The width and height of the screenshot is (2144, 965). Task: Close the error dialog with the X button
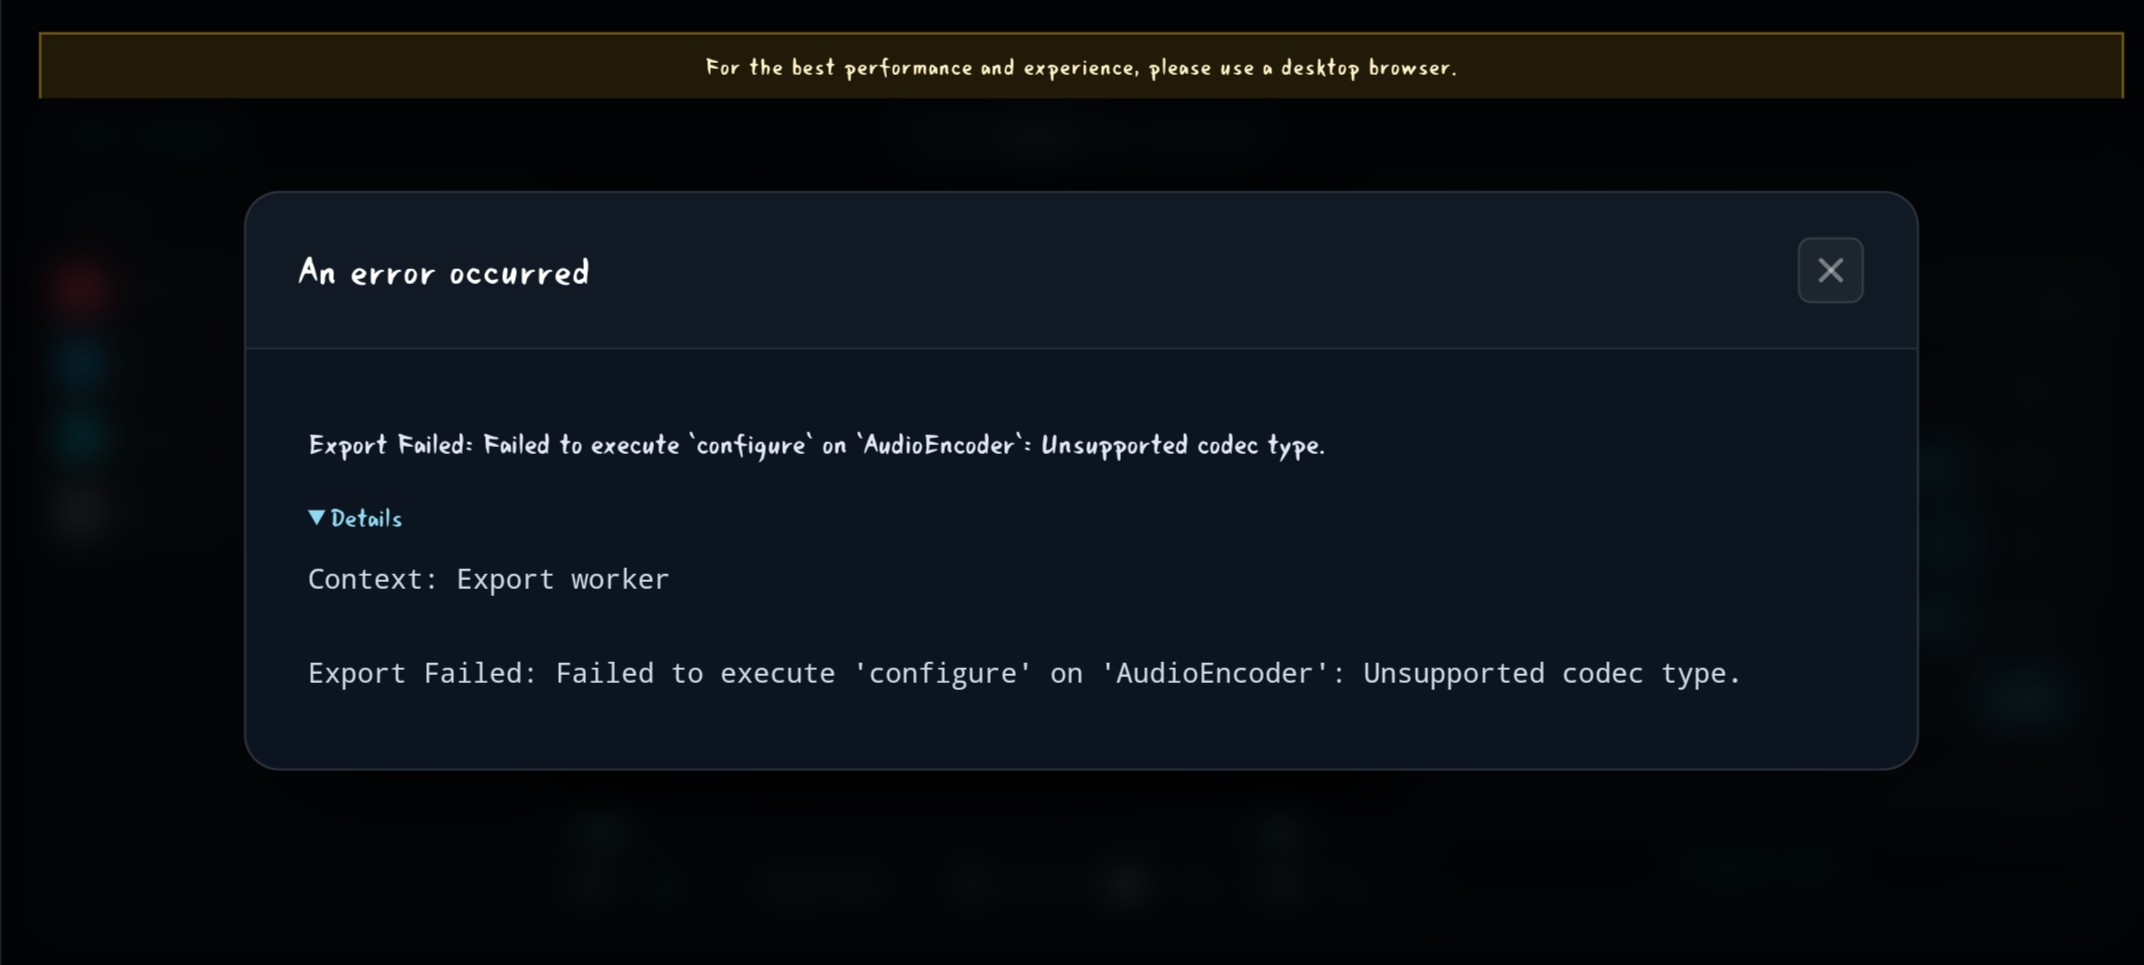pos(1830,270)
